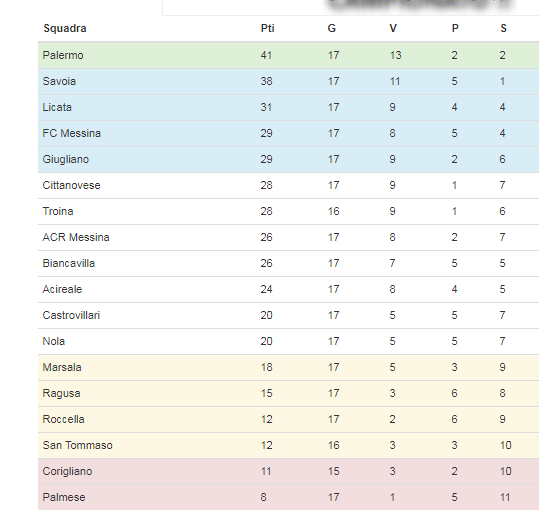Select FC Messina in the standings

(x=72, y=133)
